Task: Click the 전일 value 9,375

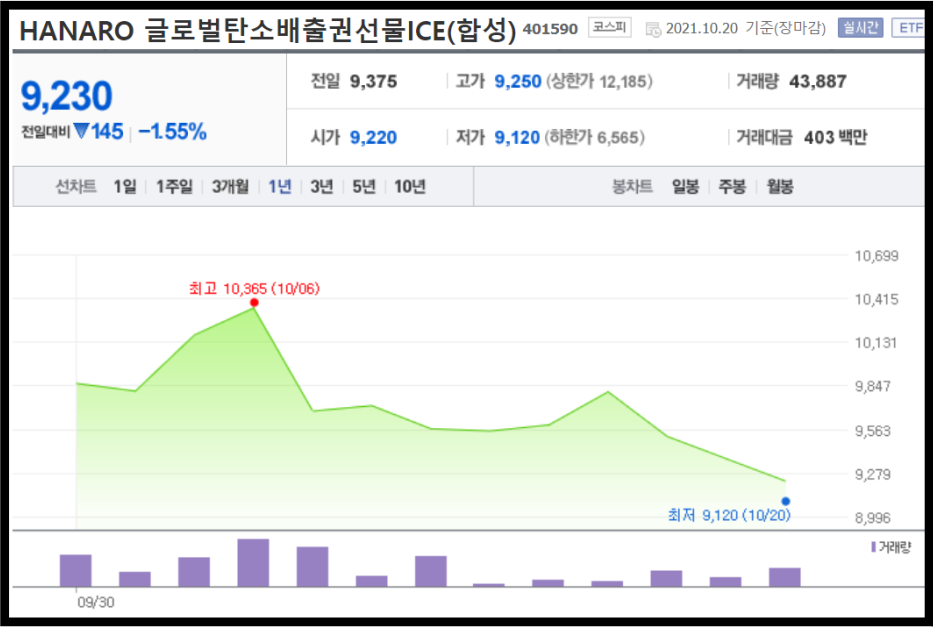Action: coord(374,81)
